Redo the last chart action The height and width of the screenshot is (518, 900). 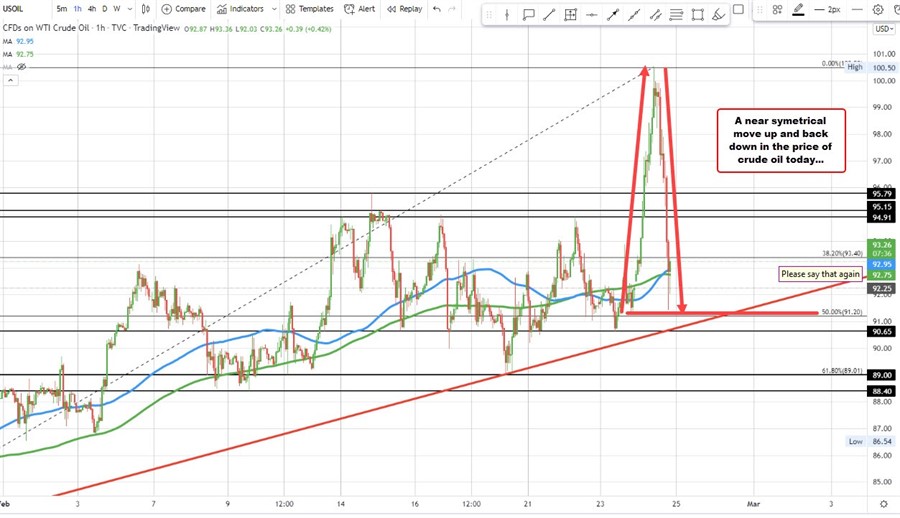click(x=452, y=9)
